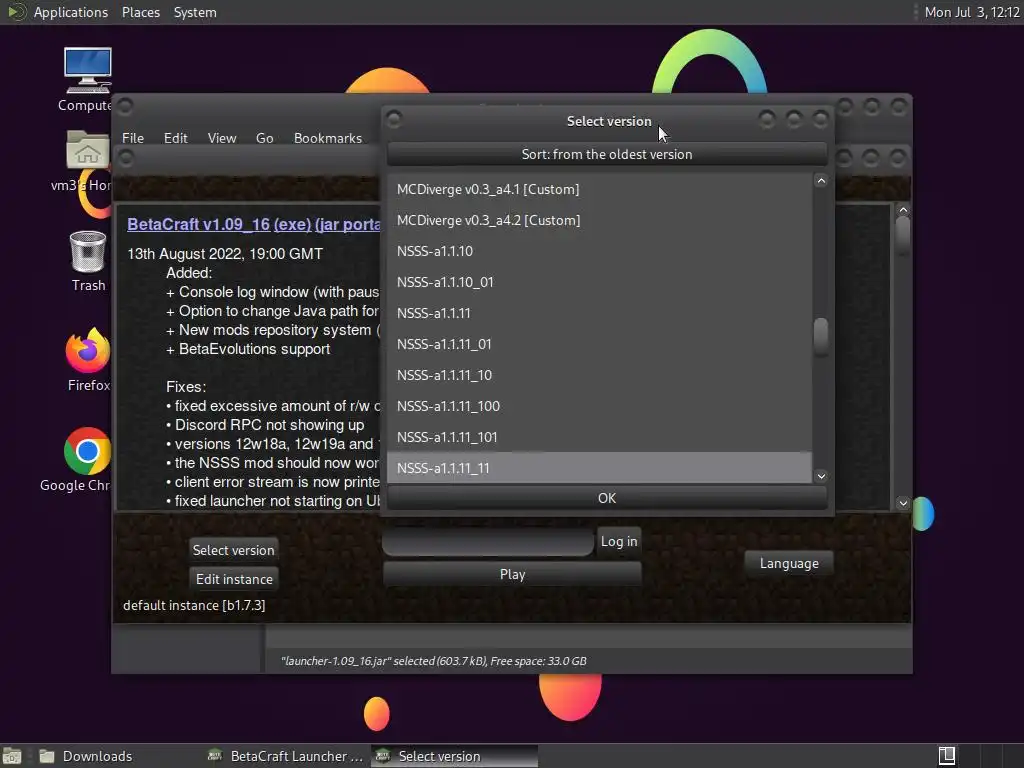Click the version list scrollbar thumb
This screenshot has width=1024, height=768.
[x=821, y=336]
